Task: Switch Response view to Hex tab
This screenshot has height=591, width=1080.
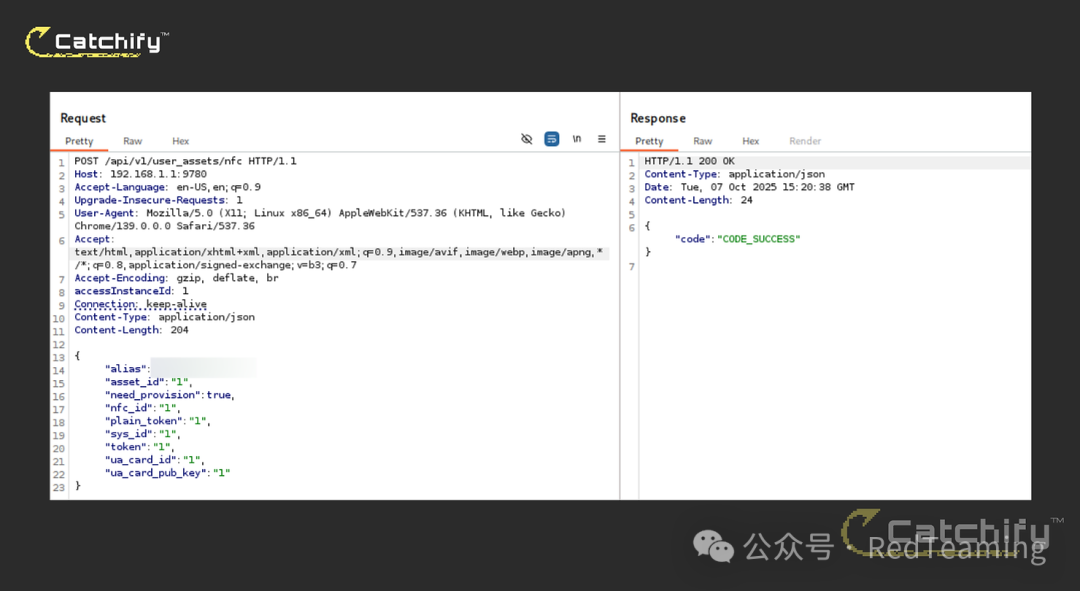Action: coord(750,141)
